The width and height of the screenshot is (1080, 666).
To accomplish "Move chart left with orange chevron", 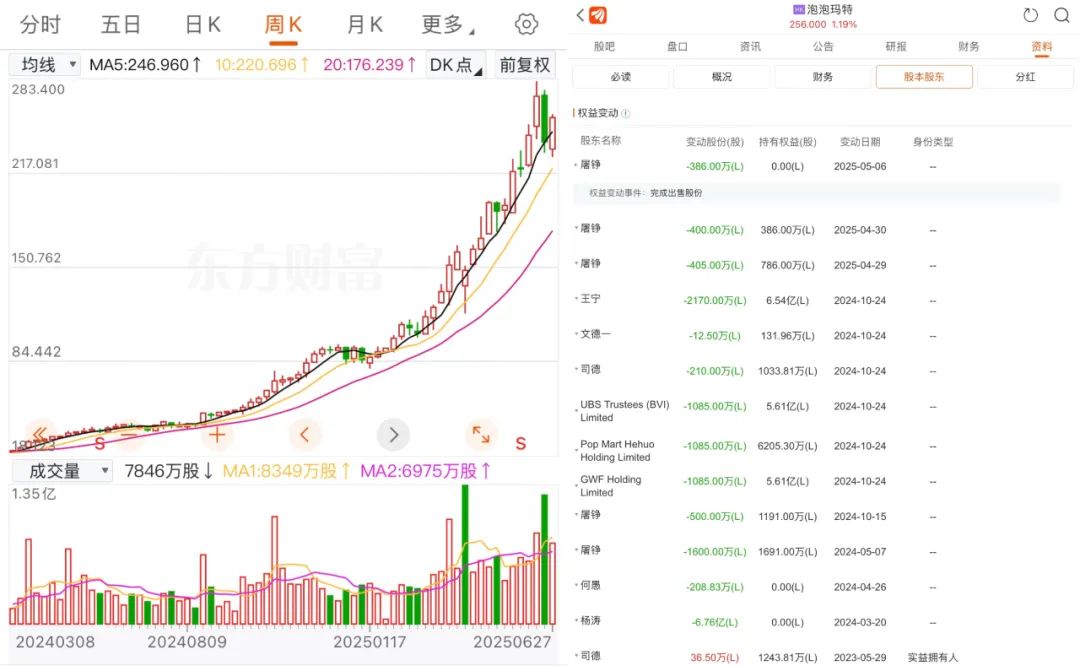I will pyautogui.click(x=305, y=435).
